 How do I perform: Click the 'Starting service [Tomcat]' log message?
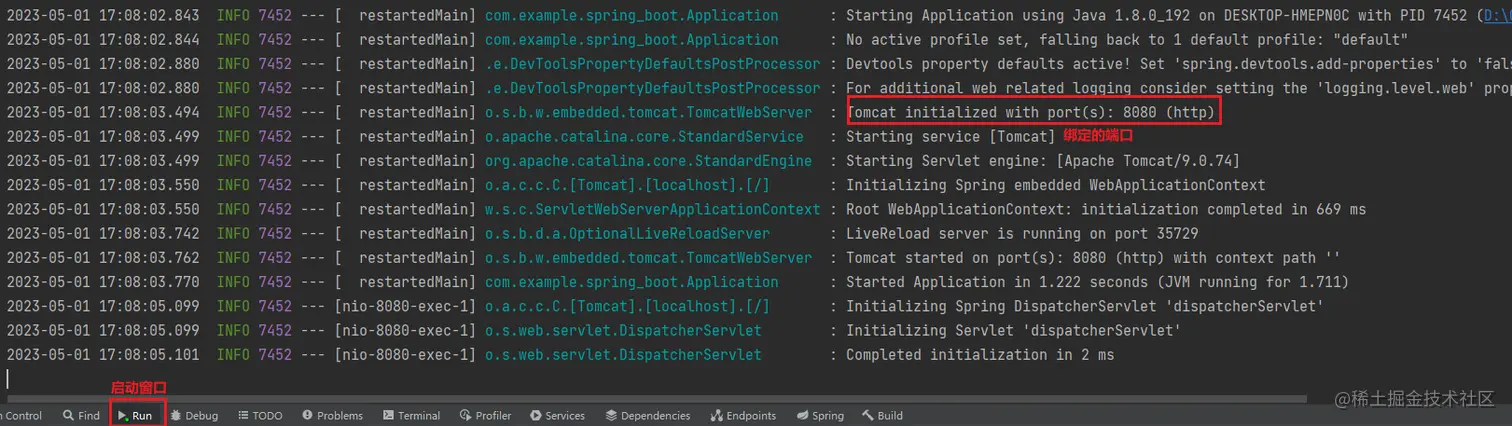950,137
